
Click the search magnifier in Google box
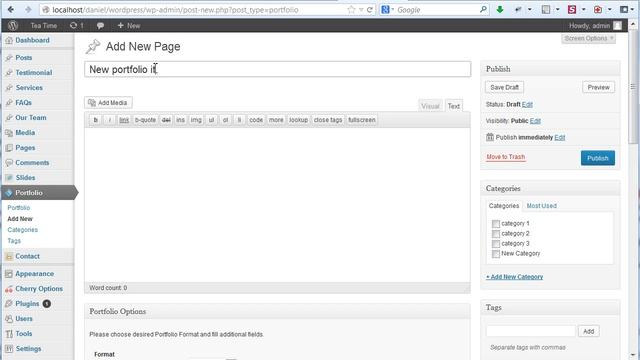pyautogui.click(x=483, y=9)
